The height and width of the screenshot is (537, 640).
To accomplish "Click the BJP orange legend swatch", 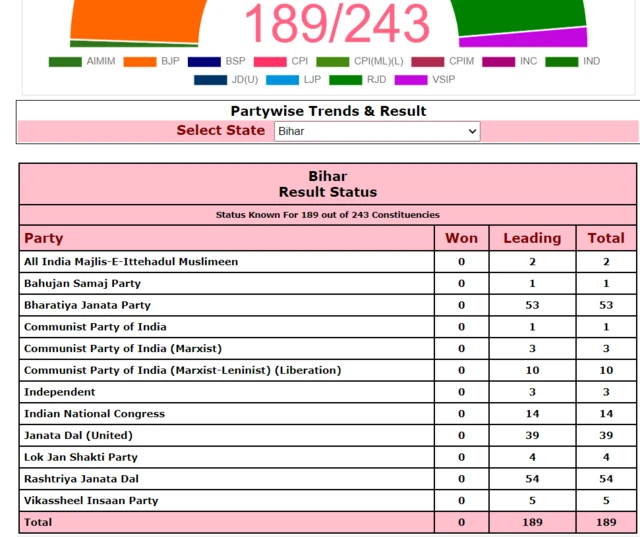I will pyautogui.click(x=140, y=62).
